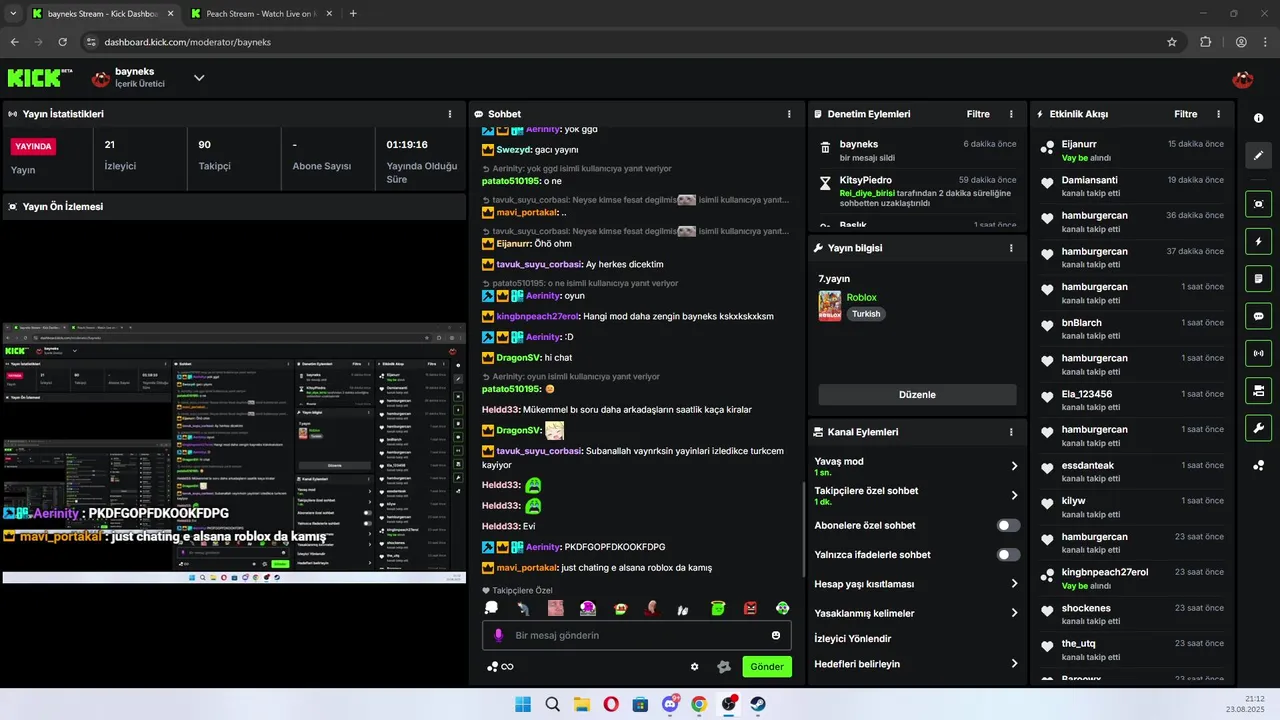Click the purple microphone icon in chat input
Screen dimensions: 1280x720
pyautogui.click(x=499, y=635)
